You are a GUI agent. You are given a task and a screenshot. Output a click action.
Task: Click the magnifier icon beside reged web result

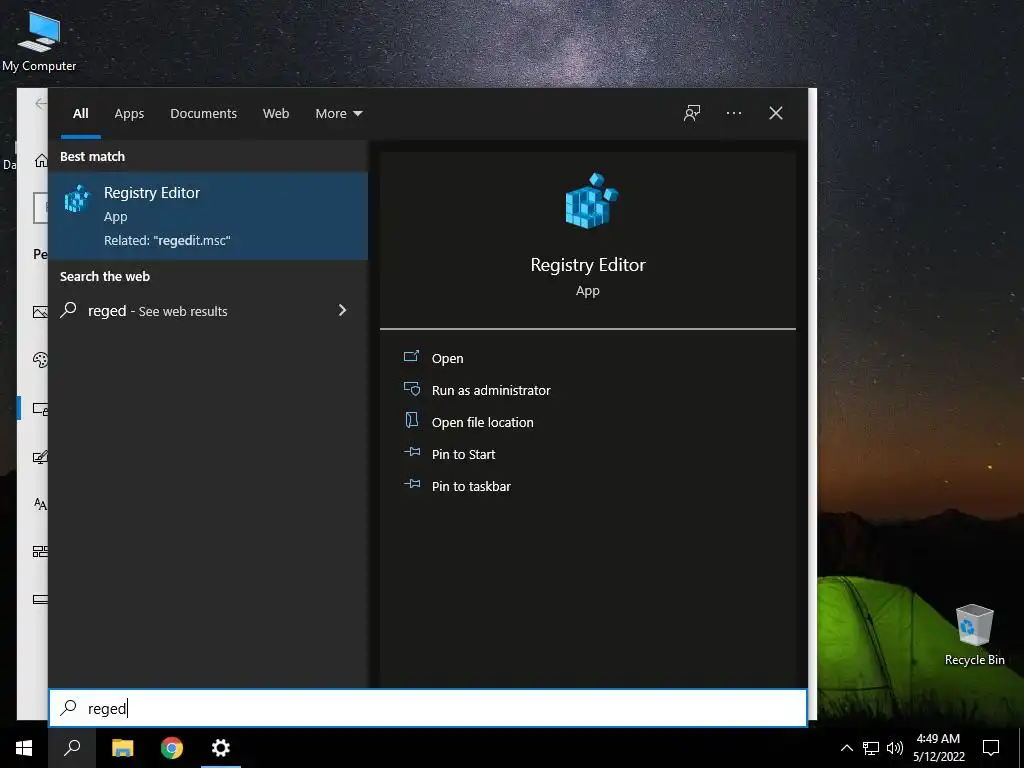point(69,310)
